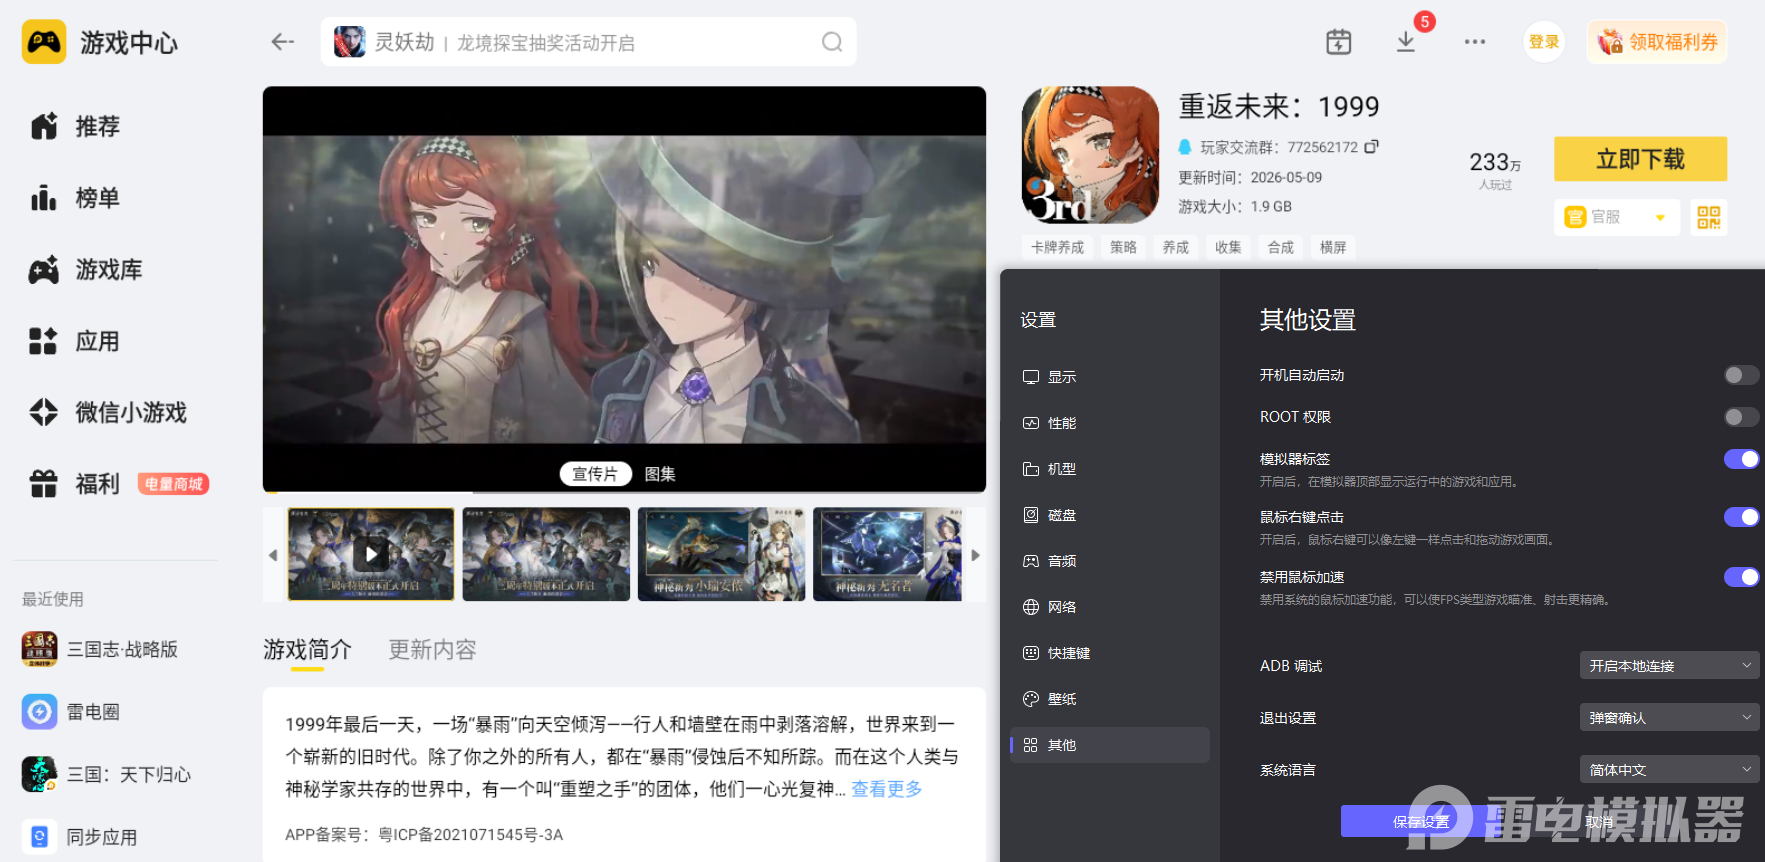Click 立即下载 button
Image resolution: width=1765 pixels, height=862 pixels.
point(1640,159)
